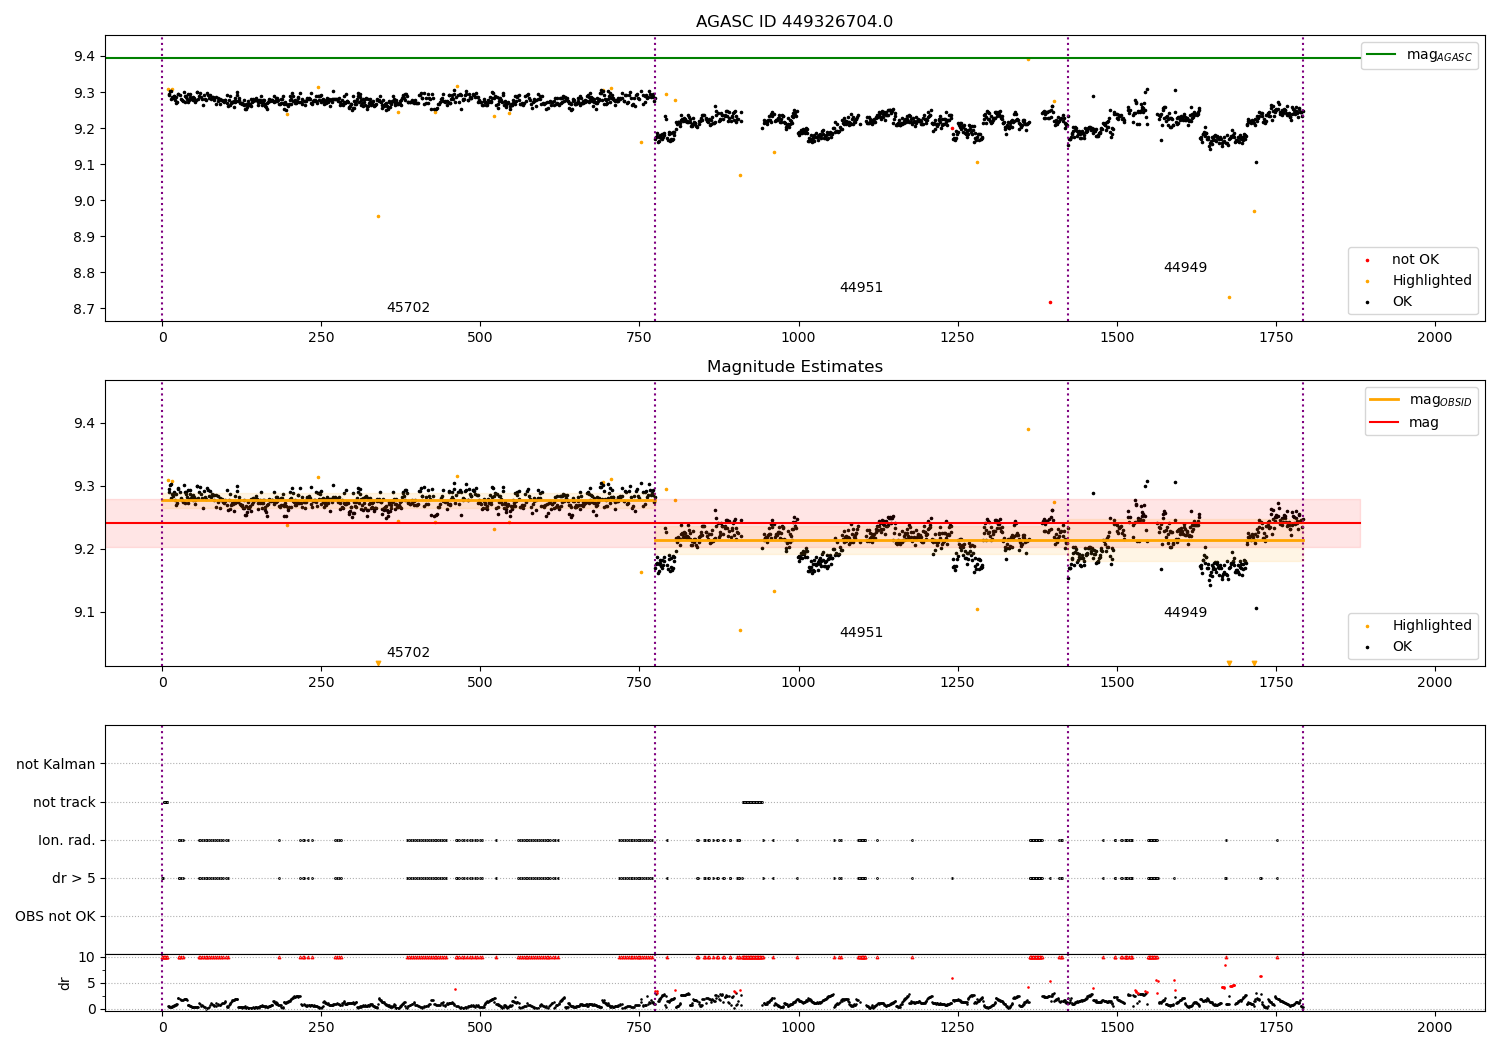Select the orange mag OBSID legend line
The width and height of the screenshot is (1500, 1050).
1385,399
